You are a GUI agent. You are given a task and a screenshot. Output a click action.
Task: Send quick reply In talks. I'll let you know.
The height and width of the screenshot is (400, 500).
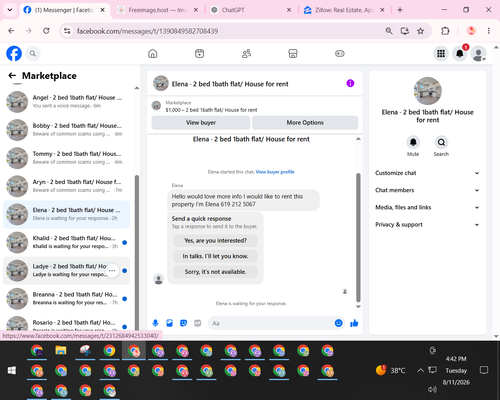click(x=215, y=256)
